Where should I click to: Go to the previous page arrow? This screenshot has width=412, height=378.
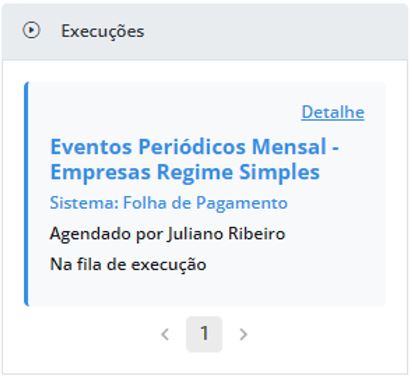point(165,334)
